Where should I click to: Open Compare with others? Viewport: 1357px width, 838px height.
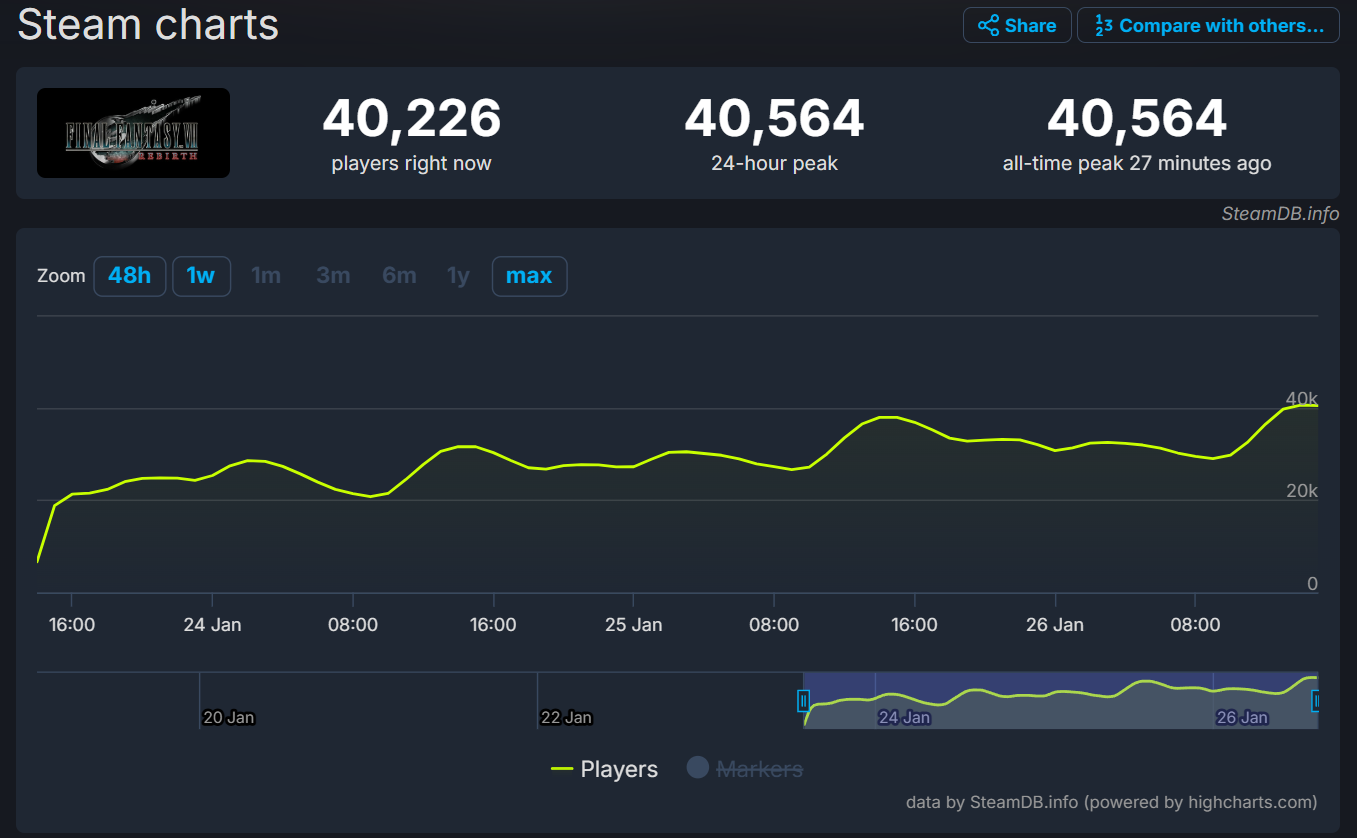click(1208, 25)
